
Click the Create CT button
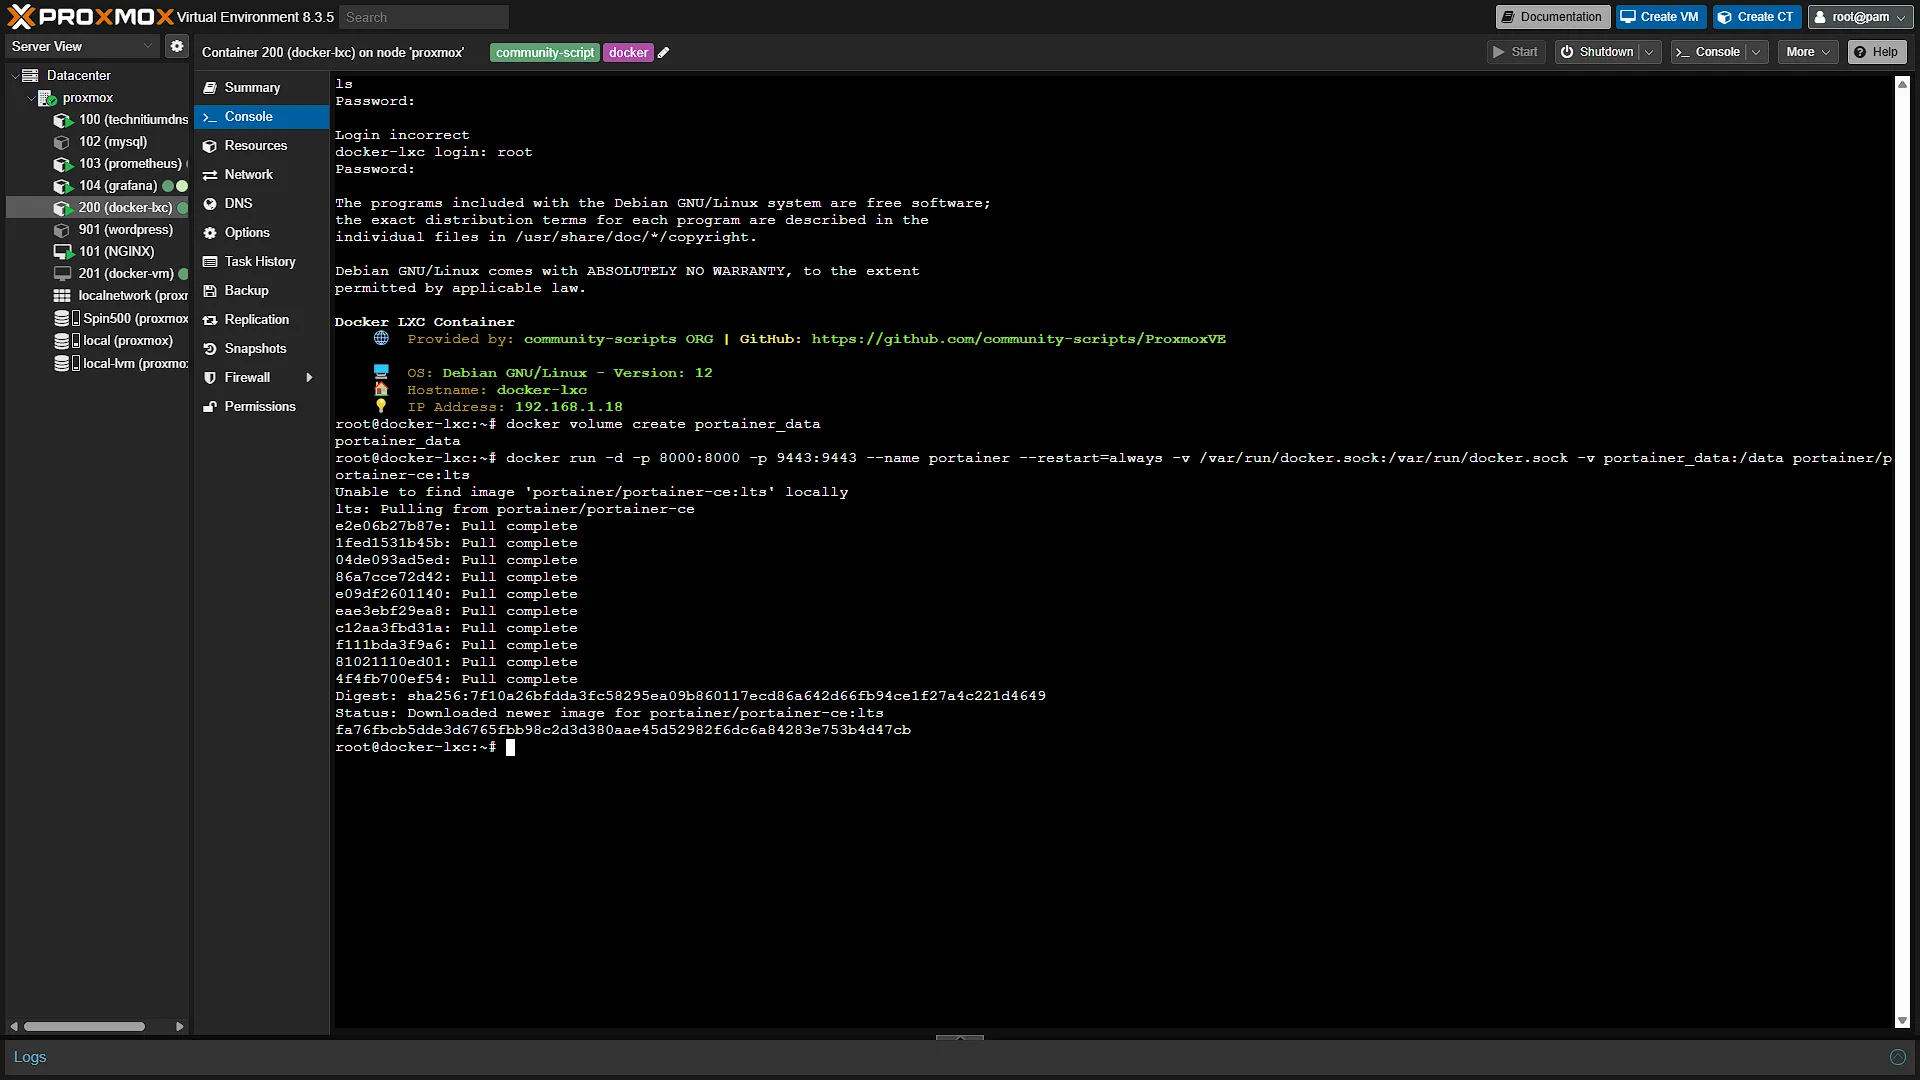1757,17
